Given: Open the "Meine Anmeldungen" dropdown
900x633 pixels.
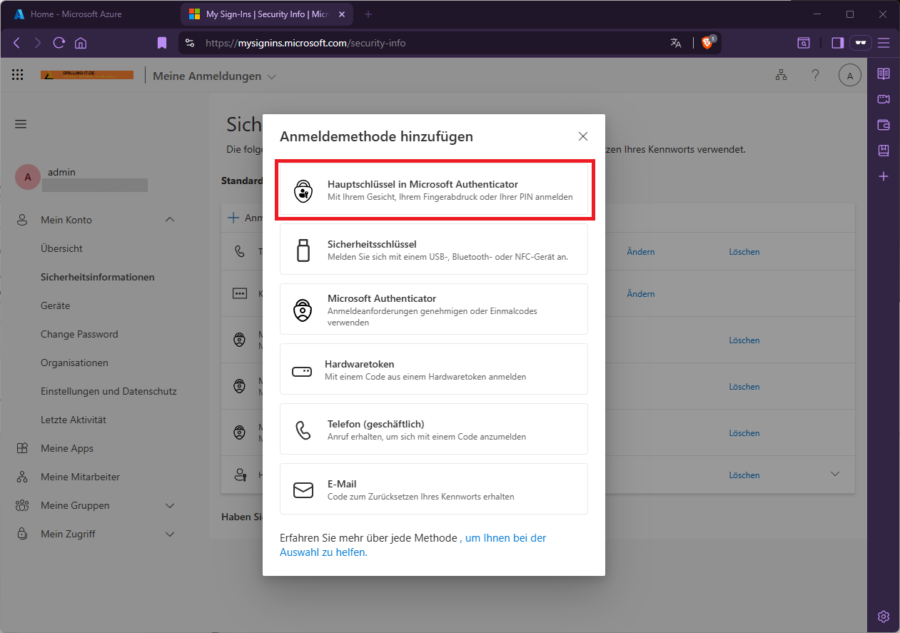Looking at the screenshot, I should [x=270, y=75].
